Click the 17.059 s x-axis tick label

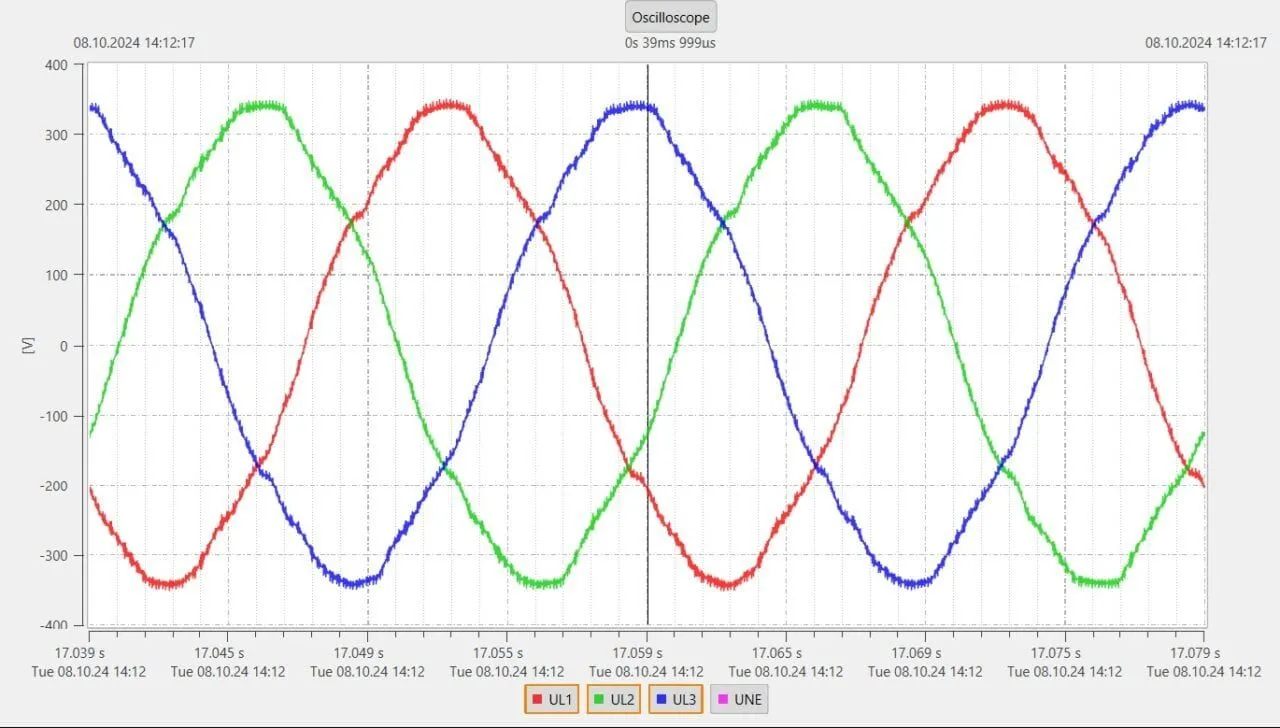646,650
